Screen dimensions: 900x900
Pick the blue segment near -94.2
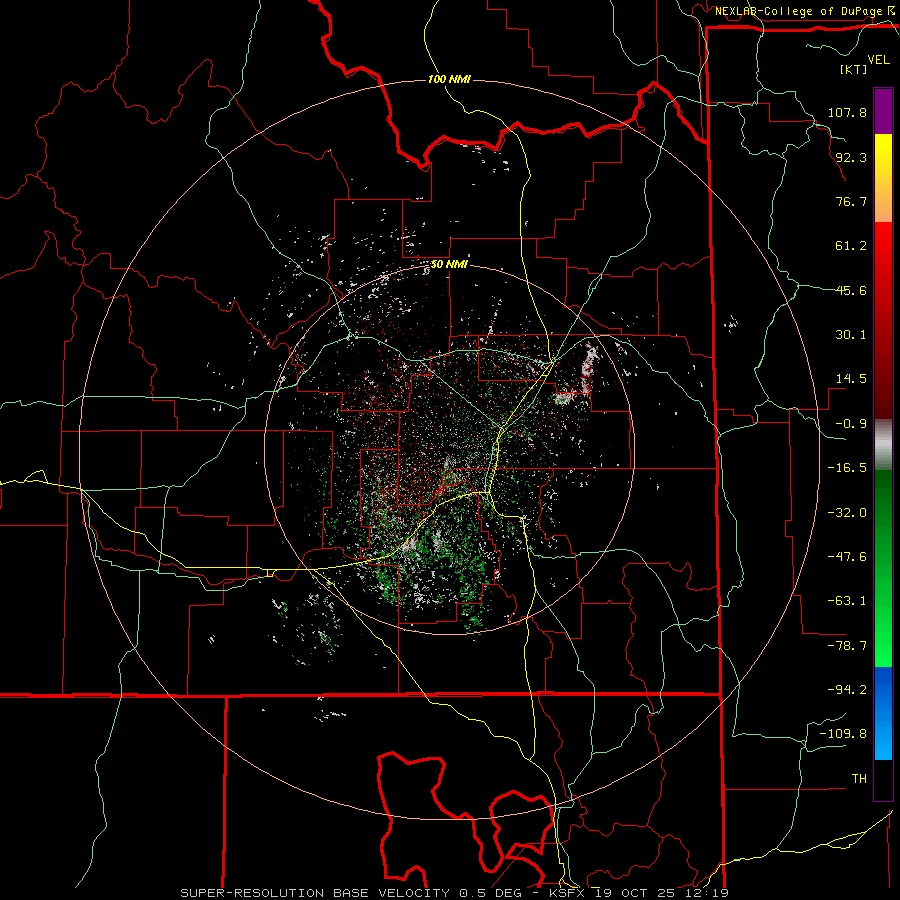point(883,689)
